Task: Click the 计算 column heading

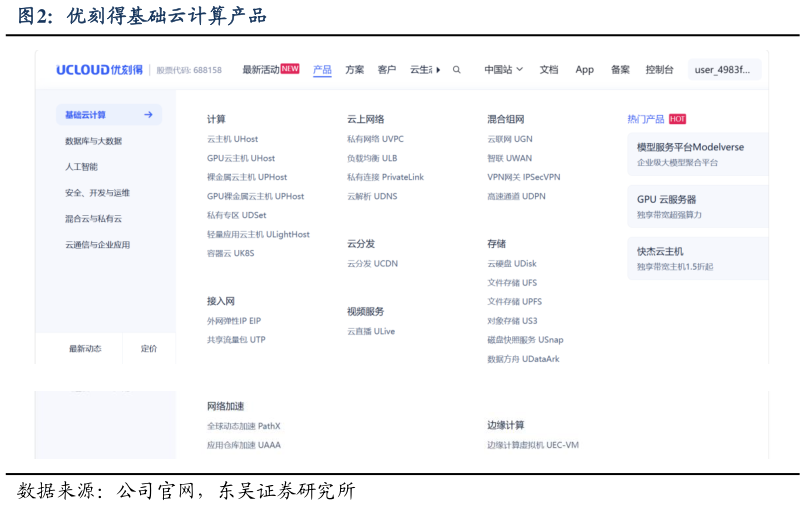Action: click(216, 119)
